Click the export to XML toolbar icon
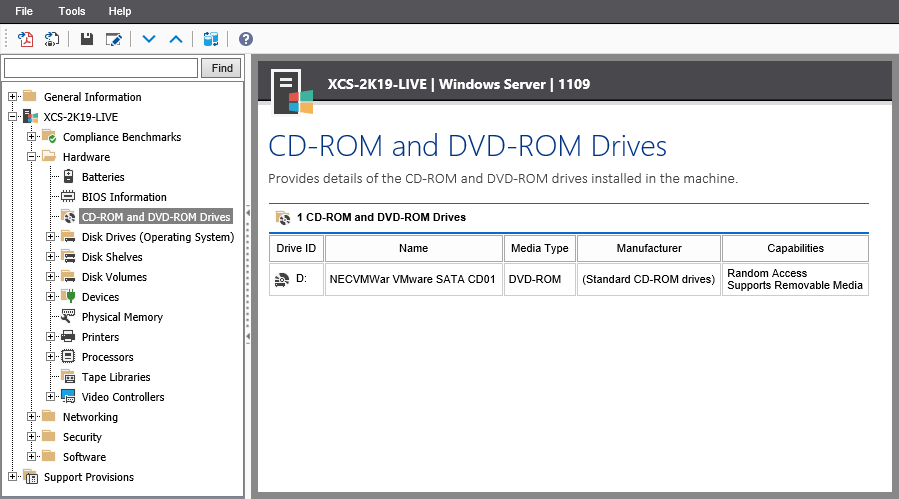The width and height of the screenshot is (899, 499). coord(52,39)
